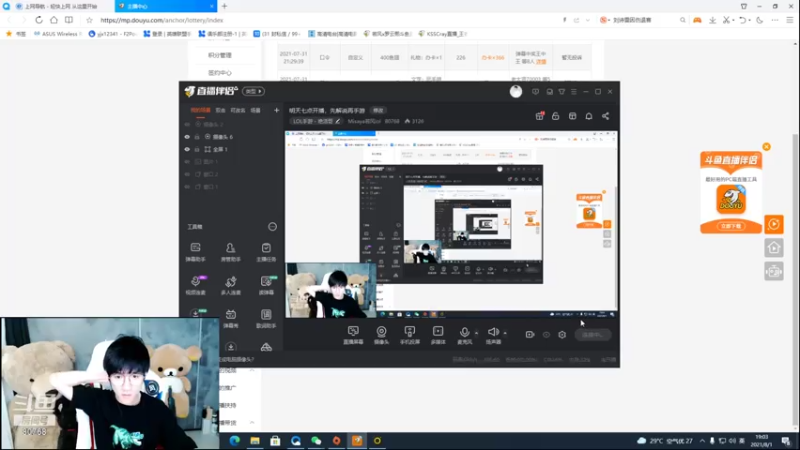Add camera source in bottom toolbar
Viewport: 800px width, 450px height.
pos(381,335)
